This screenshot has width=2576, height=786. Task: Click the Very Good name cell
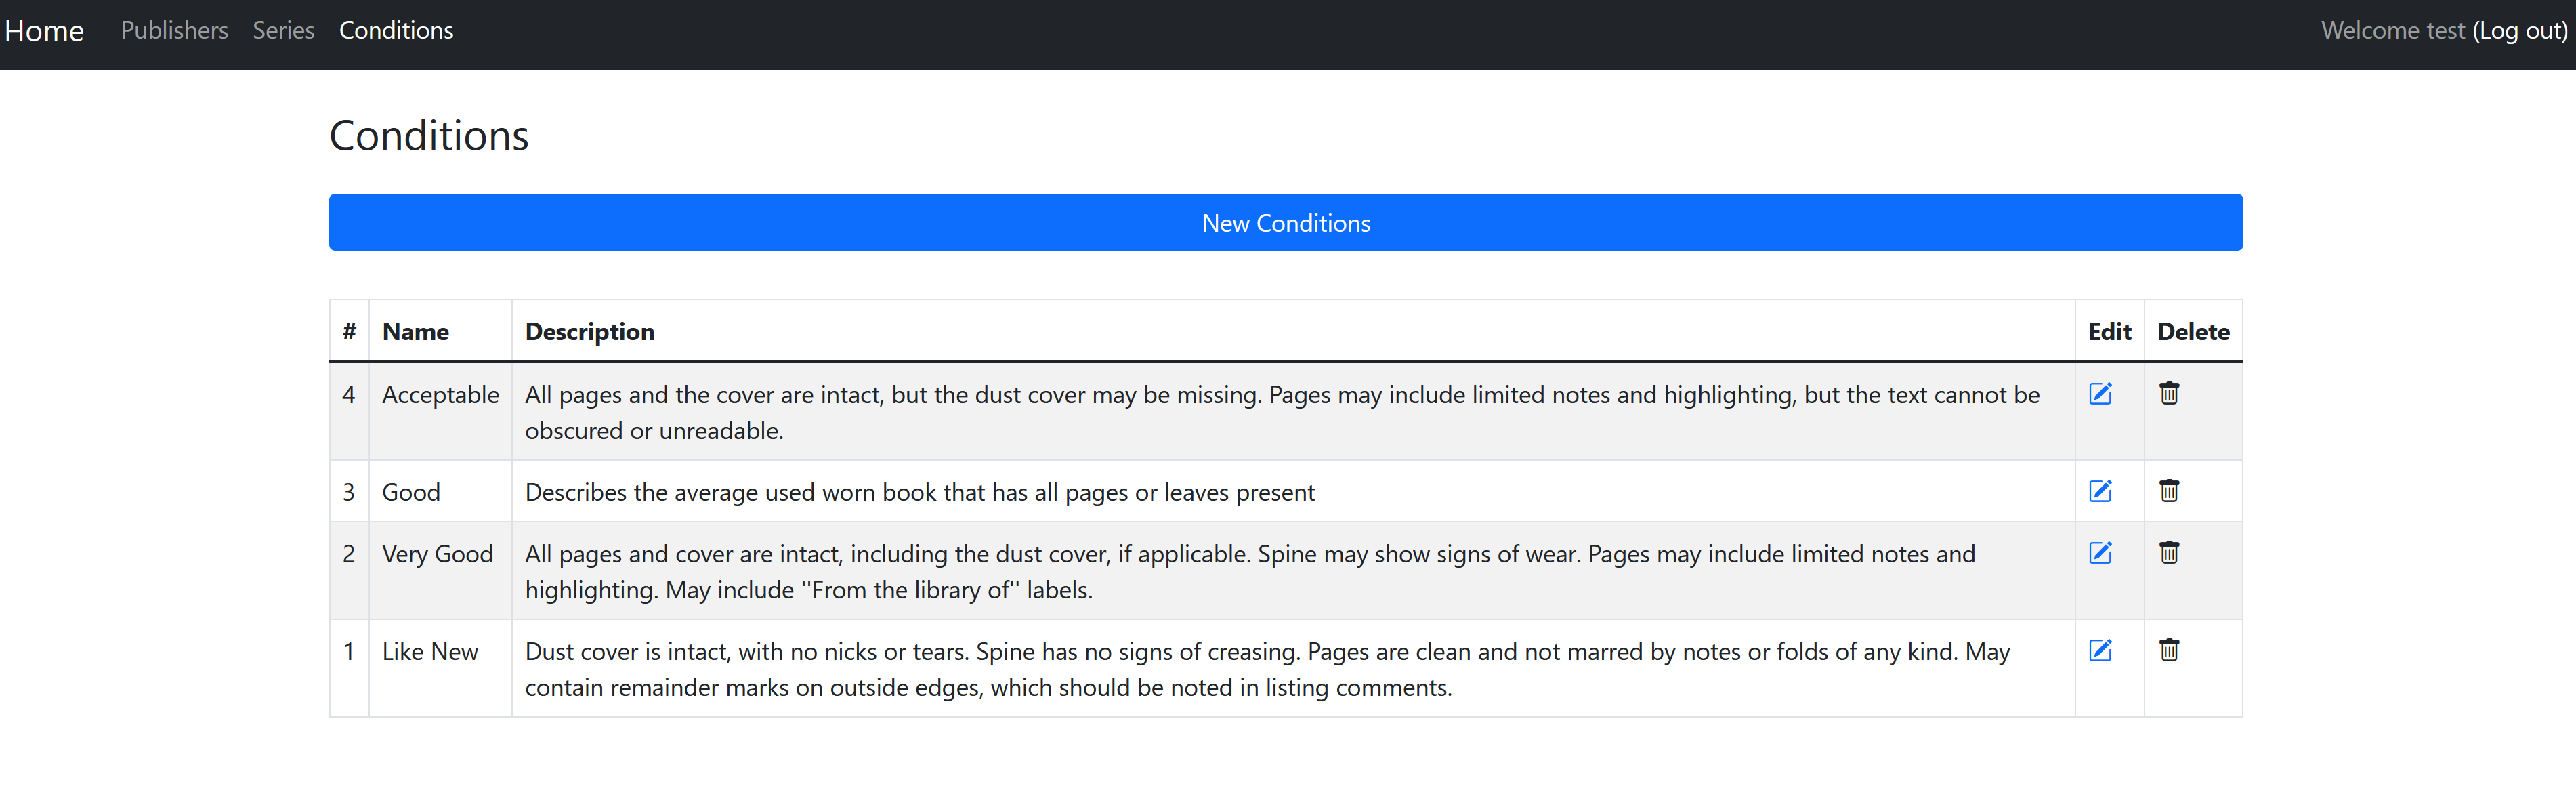pos(437,554)
